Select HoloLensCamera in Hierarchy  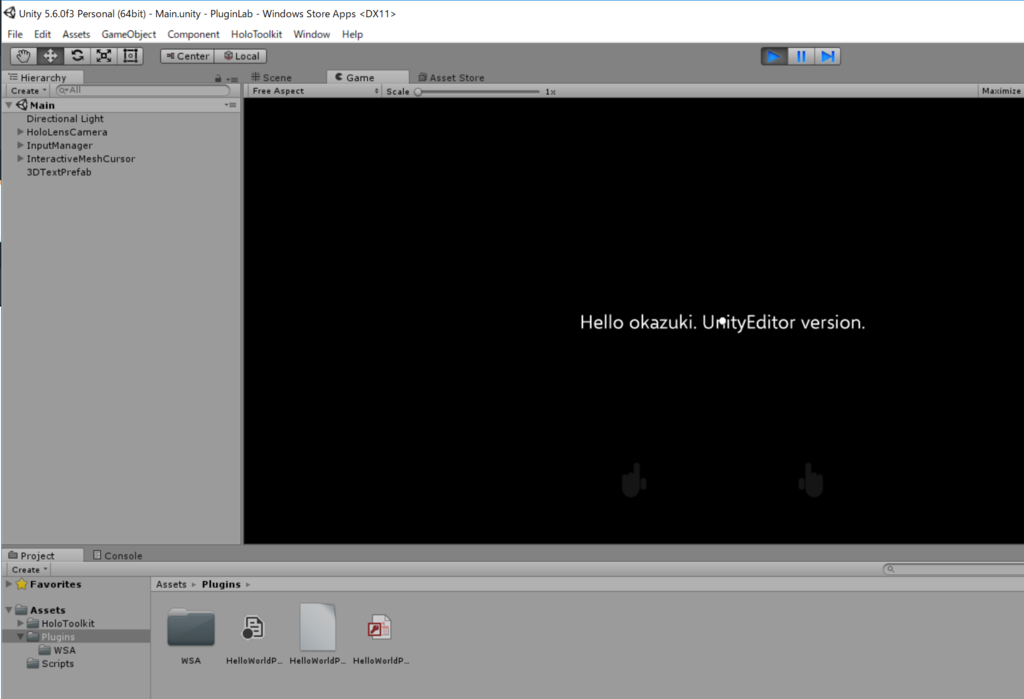67,132
